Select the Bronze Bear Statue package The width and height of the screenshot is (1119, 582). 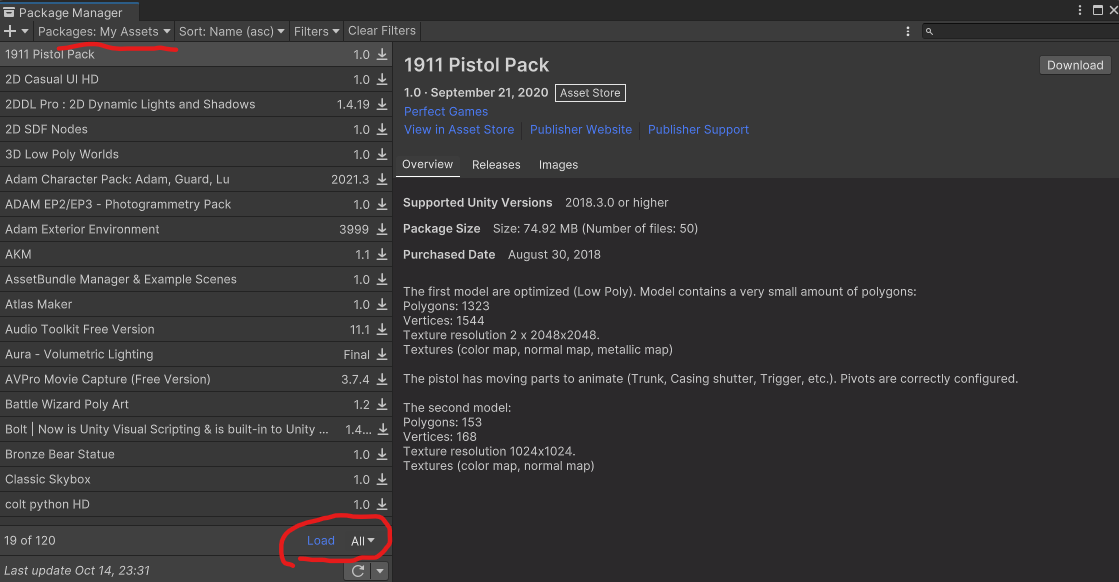tap(196, 454)
